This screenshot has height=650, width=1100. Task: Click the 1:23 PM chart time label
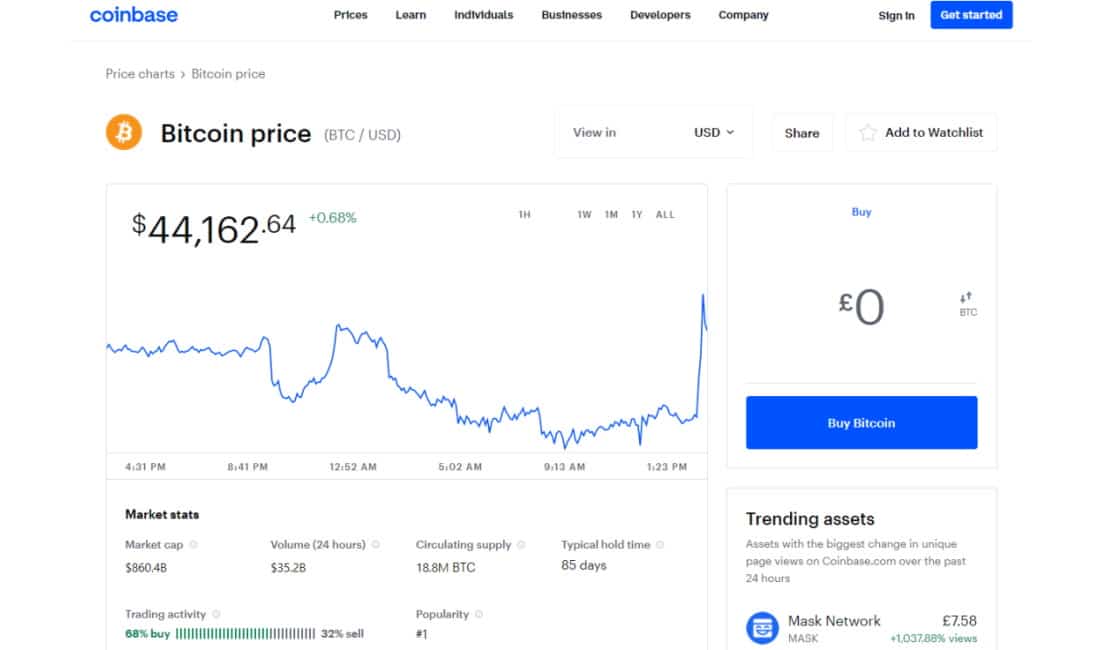coord(667,467)
